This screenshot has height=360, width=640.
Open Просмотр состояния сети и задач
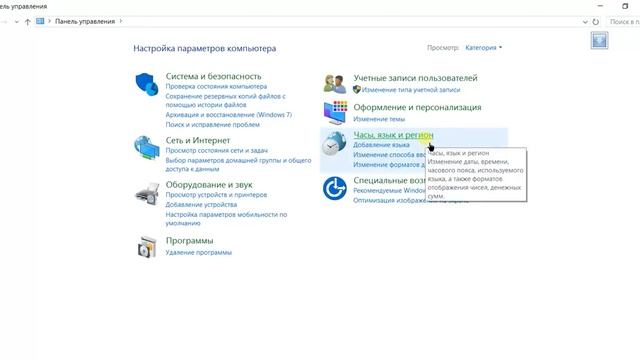tap(217, 151)
